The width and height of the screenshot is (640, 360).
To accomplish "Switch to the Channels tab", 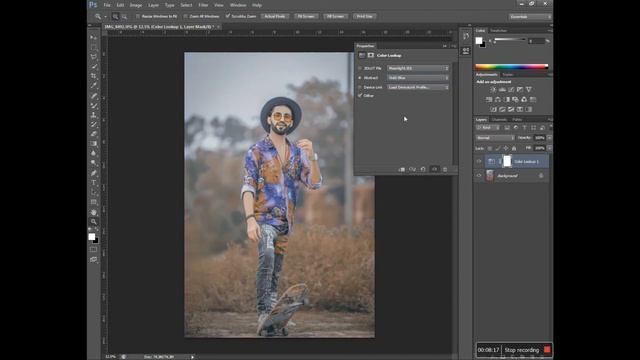I will tap(499, 120).
